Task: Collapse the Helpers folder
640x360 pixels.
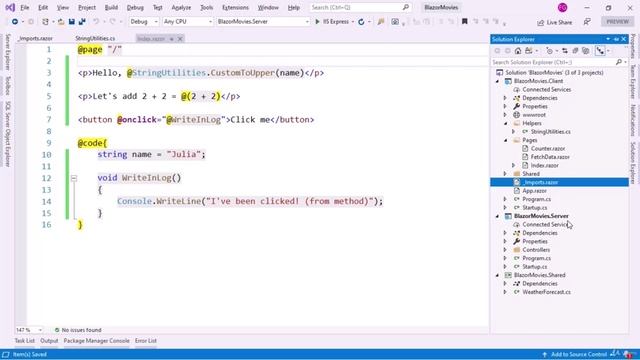Action: tap(505, 123)
